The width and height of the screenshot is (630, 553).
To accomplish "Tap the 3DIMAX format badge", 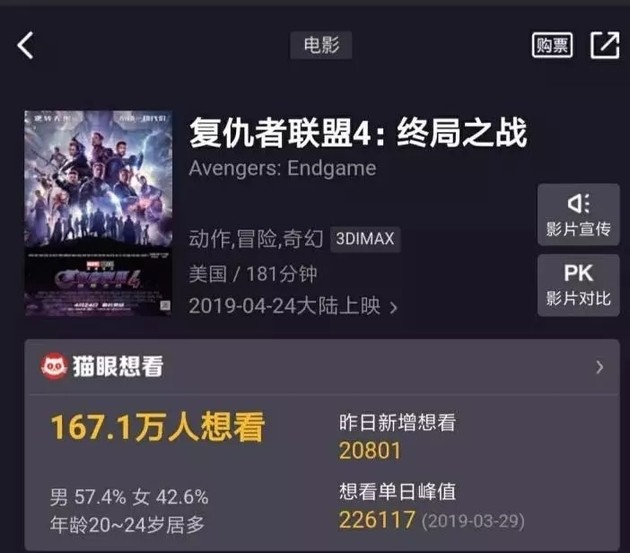I will coord(365,239).
